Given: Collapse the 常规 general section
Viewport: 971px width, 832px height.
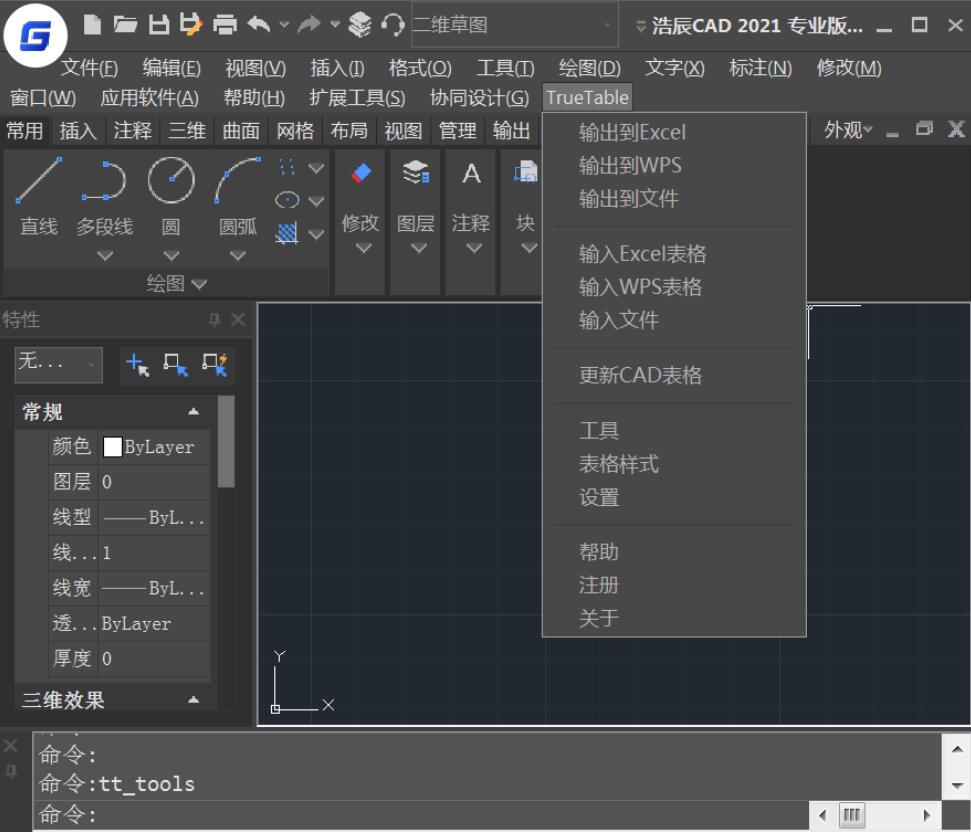Looking at the screenshot, I should pos(193,412).
